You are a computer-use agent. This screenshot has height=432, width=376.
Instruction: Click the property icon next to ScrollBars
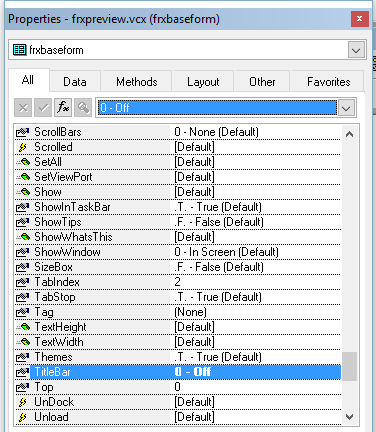(x=22, y=132)
